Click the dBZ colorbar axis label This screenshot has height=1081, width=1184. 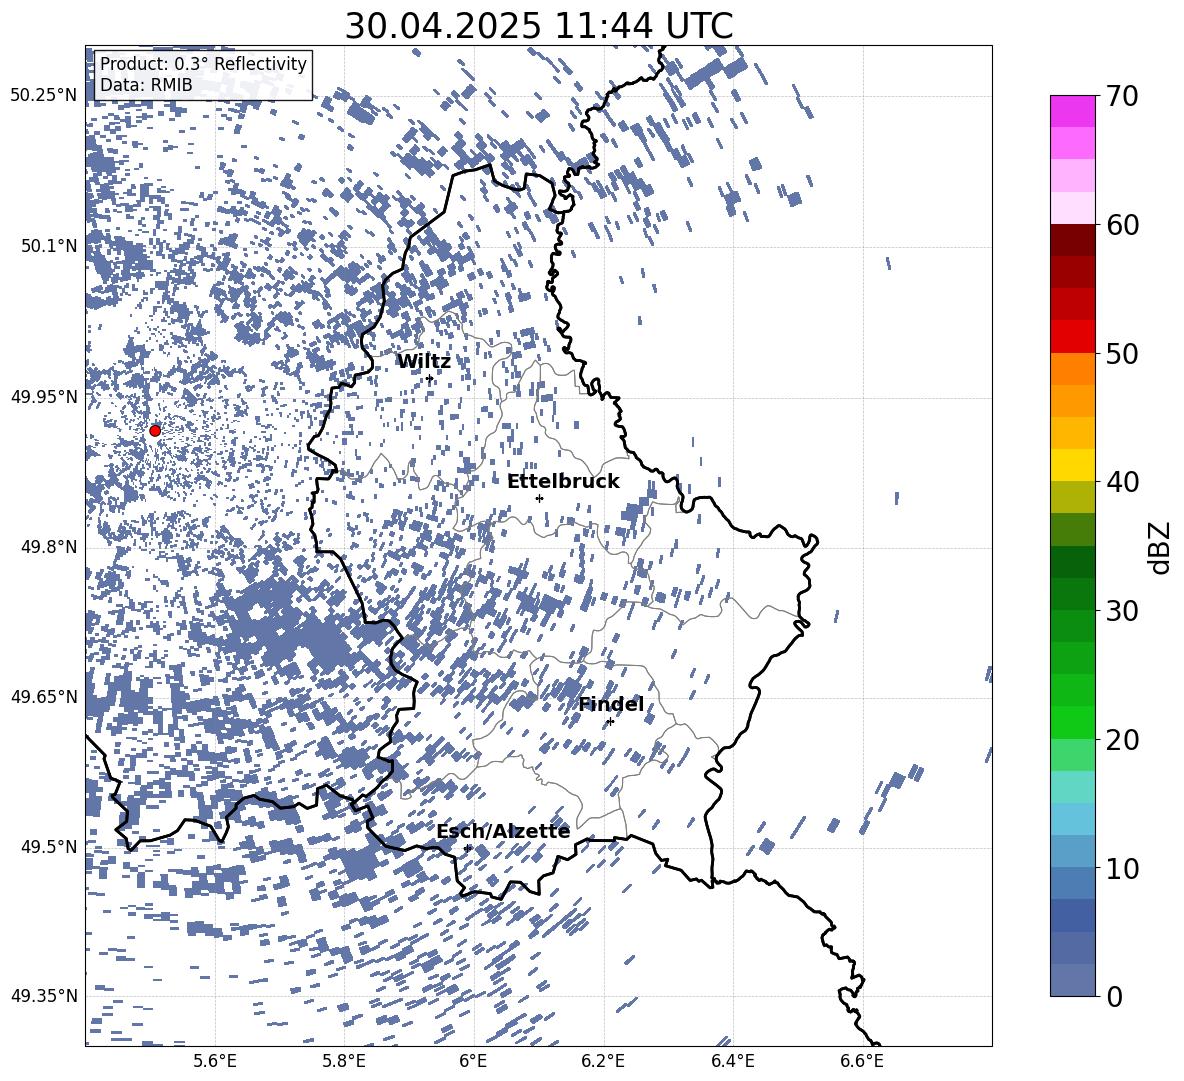[1161, 547]
